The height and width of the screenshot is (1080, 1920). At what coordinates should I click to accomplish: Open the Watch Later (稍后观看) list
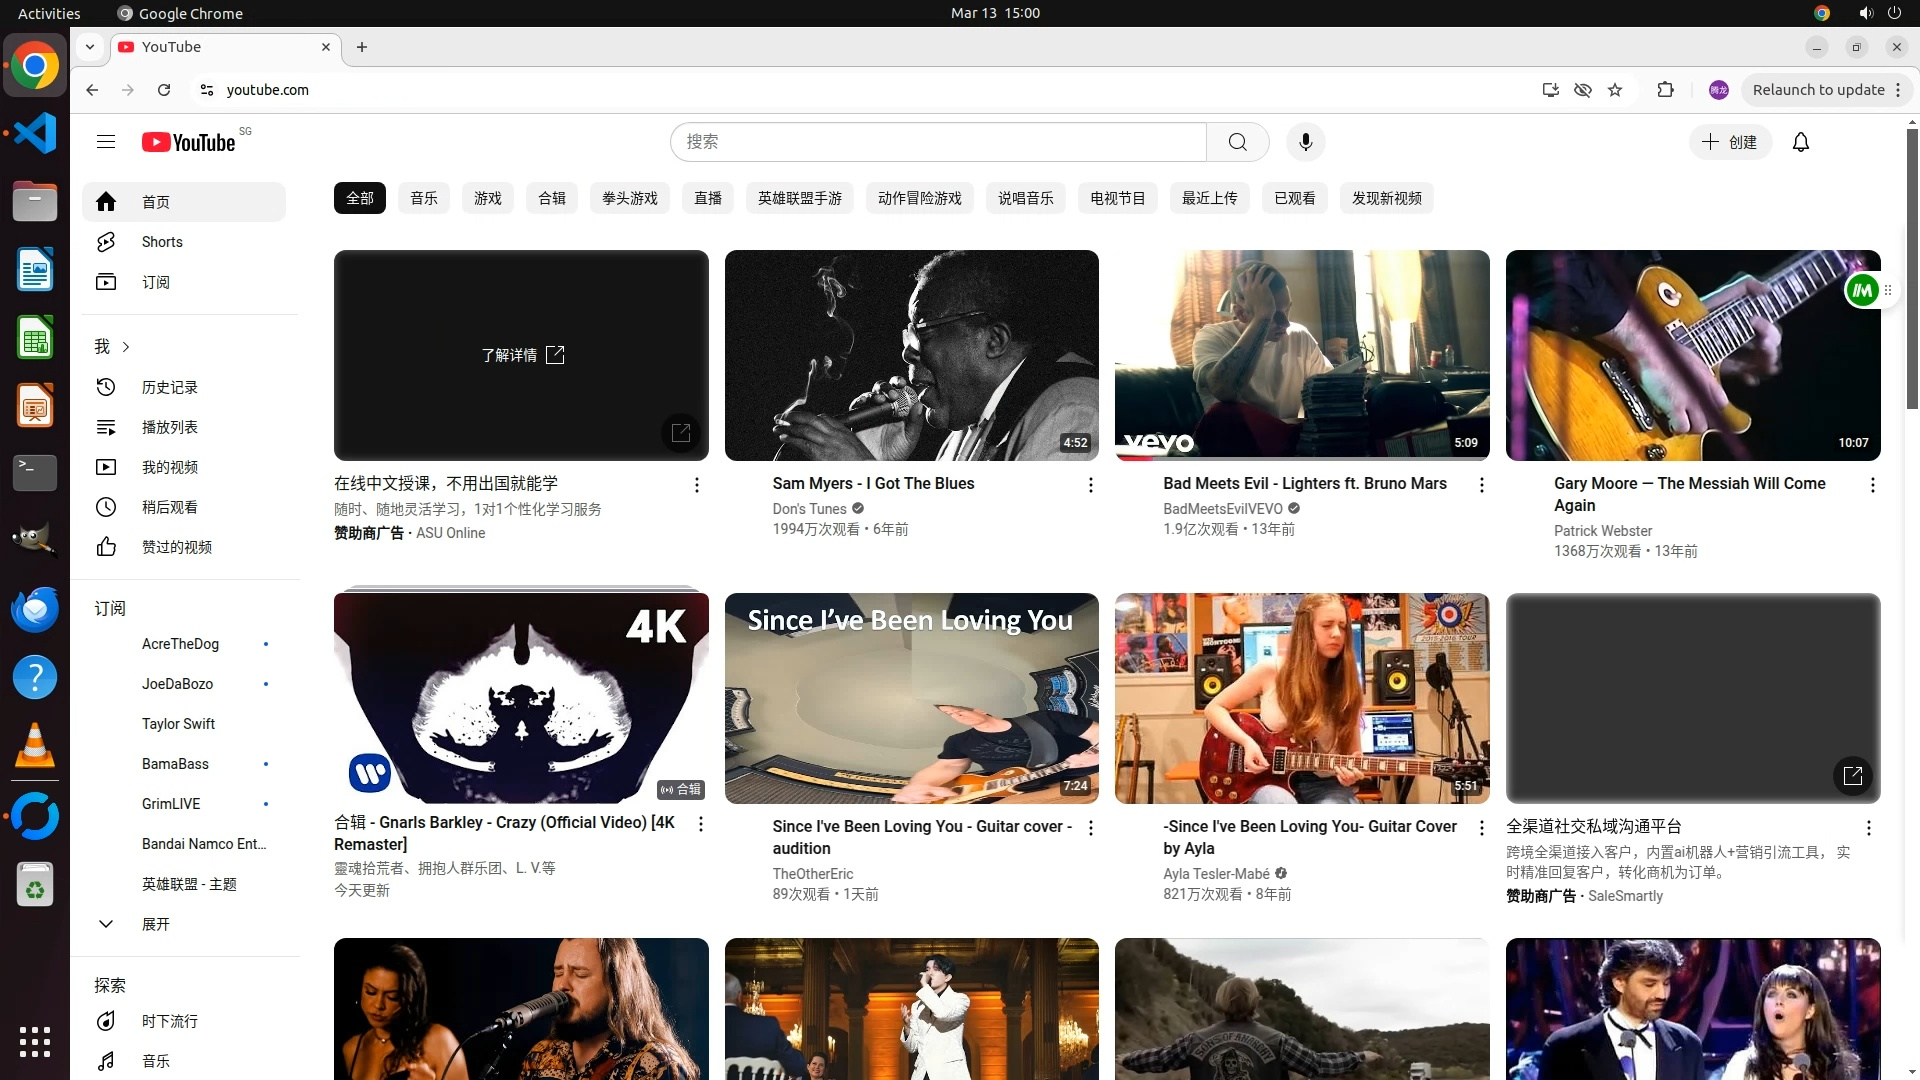(169, 507)
